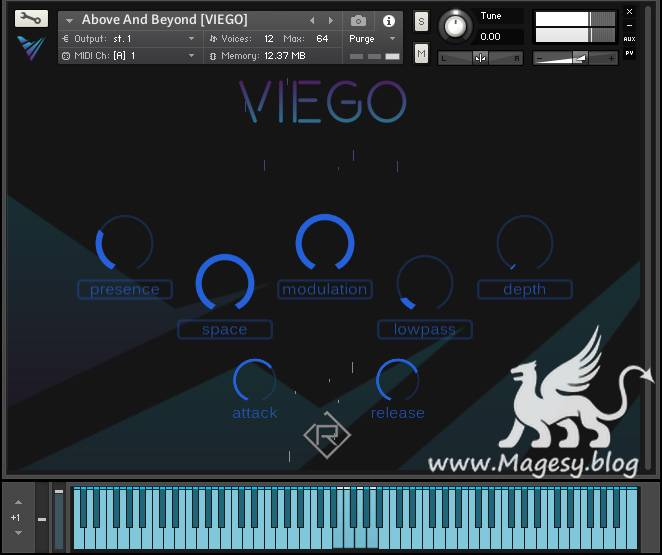Click the depth knob
Screen dimensions: 662x555
pyautogui.click(x=525, y=243)
